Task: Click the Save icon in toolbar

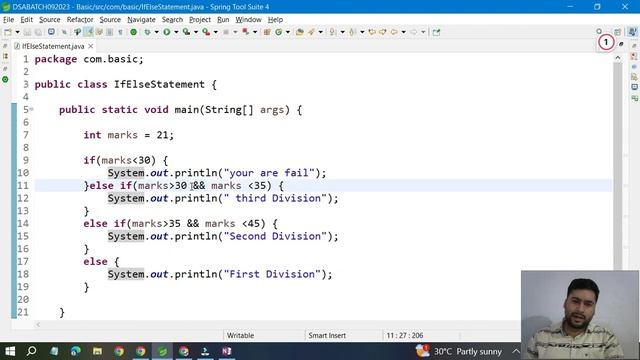Action: [27, 32]
